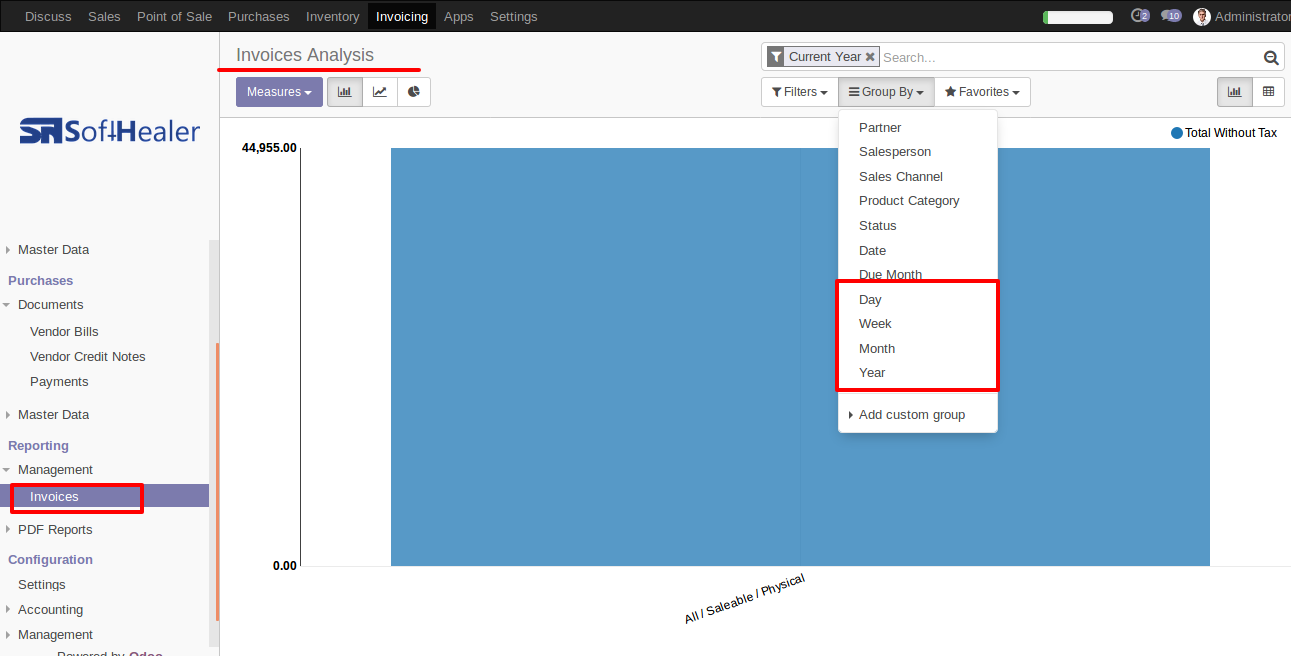Select graph view icon at right
Image resolution: width=1291 pixels, height=656 pixels.
(x=1234, y=92)
